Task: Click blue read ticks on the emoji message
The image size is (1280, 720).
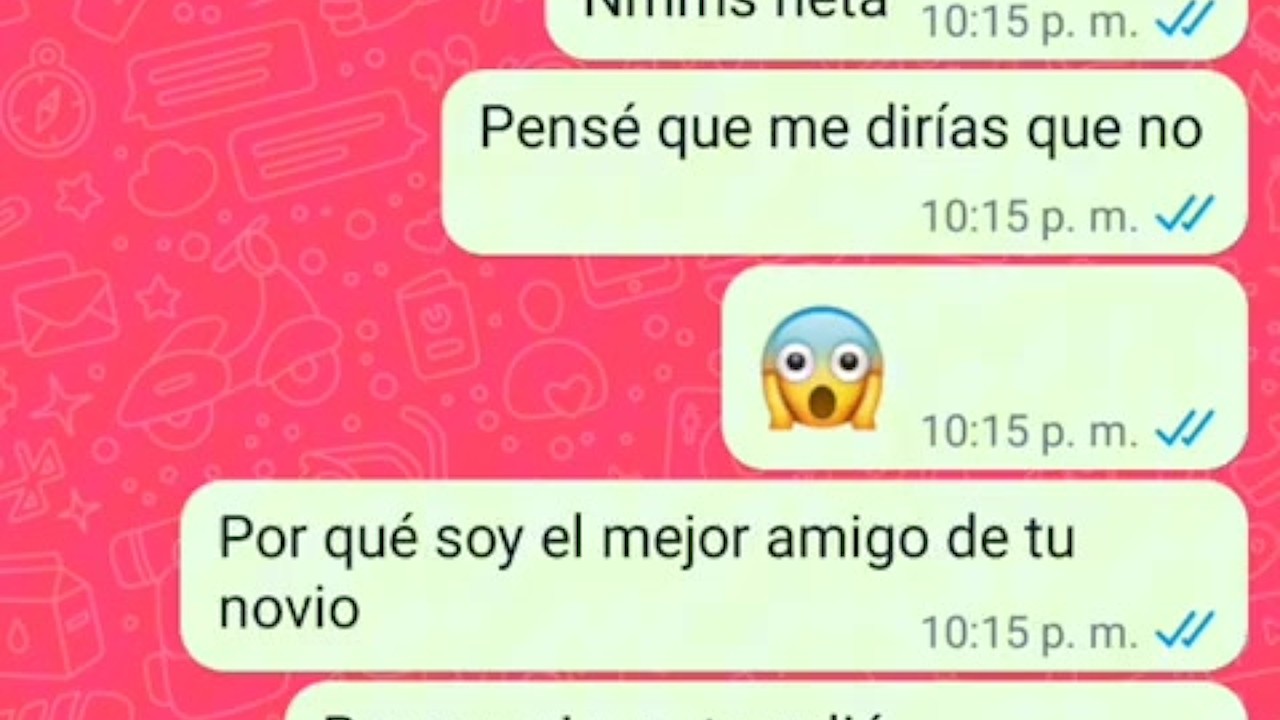Action: [x=1185, y=430]
